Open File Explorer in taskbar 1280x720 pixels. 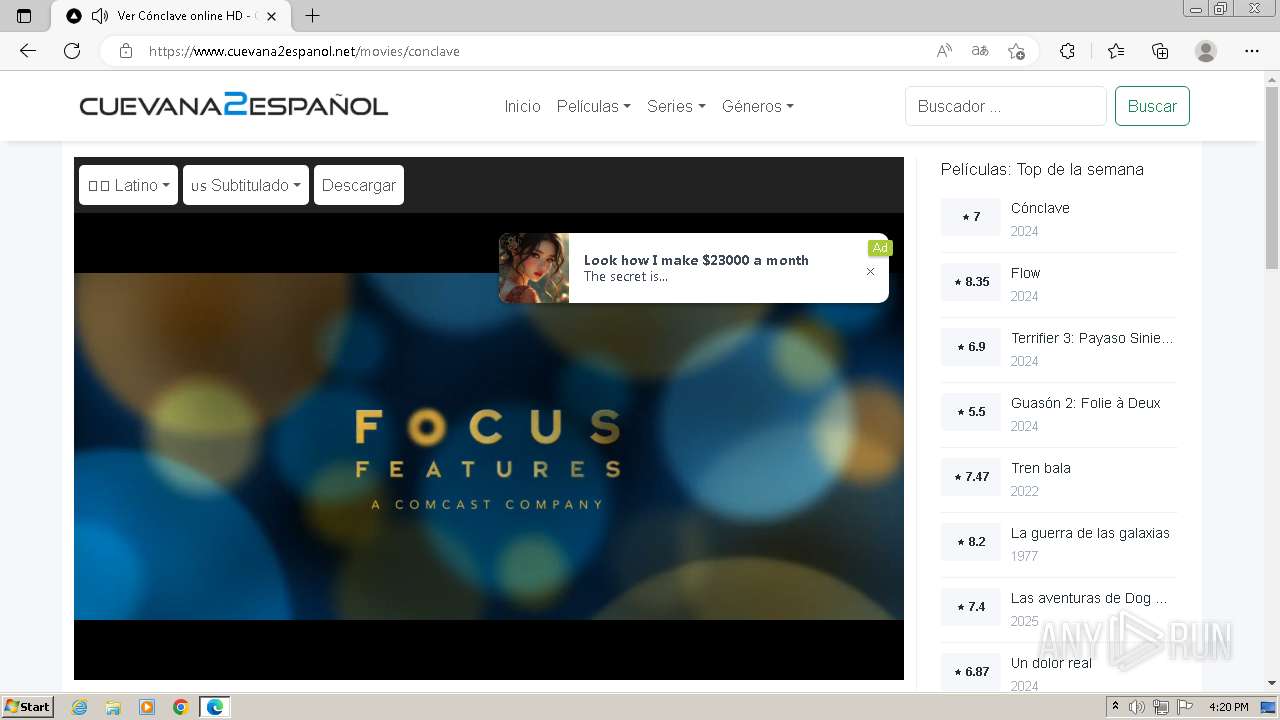coord(113,707)
